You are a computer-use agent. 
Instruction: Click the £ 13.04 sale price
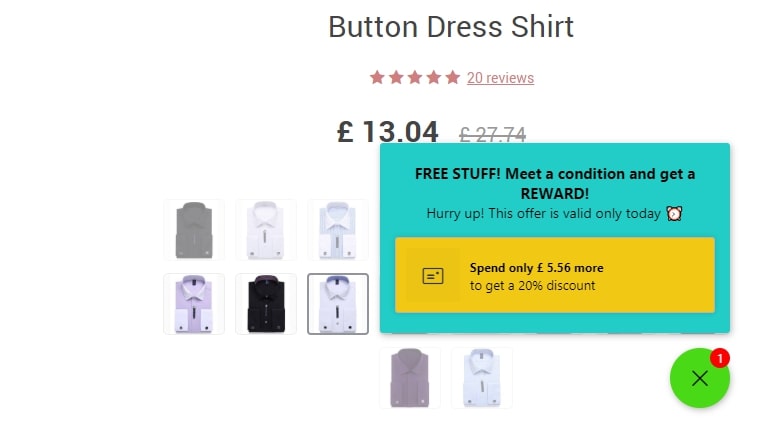pos(388,132)
